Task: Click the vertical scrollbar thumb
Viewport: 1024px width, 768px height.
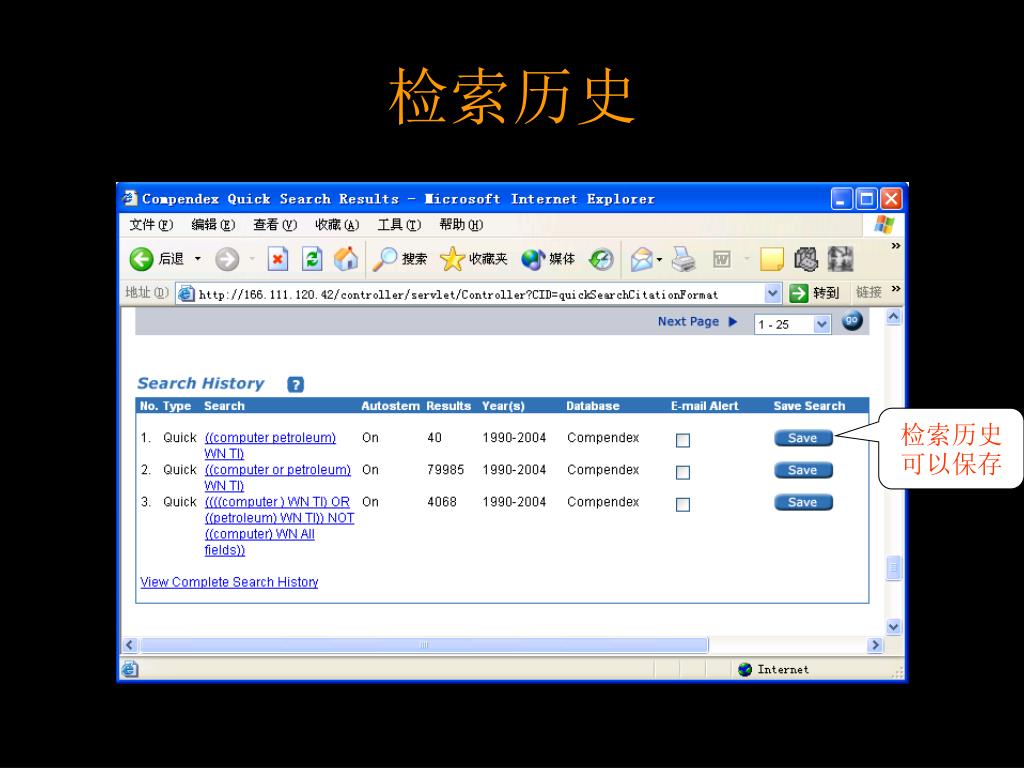Action: pyautogui.click(x=893, y=568)
